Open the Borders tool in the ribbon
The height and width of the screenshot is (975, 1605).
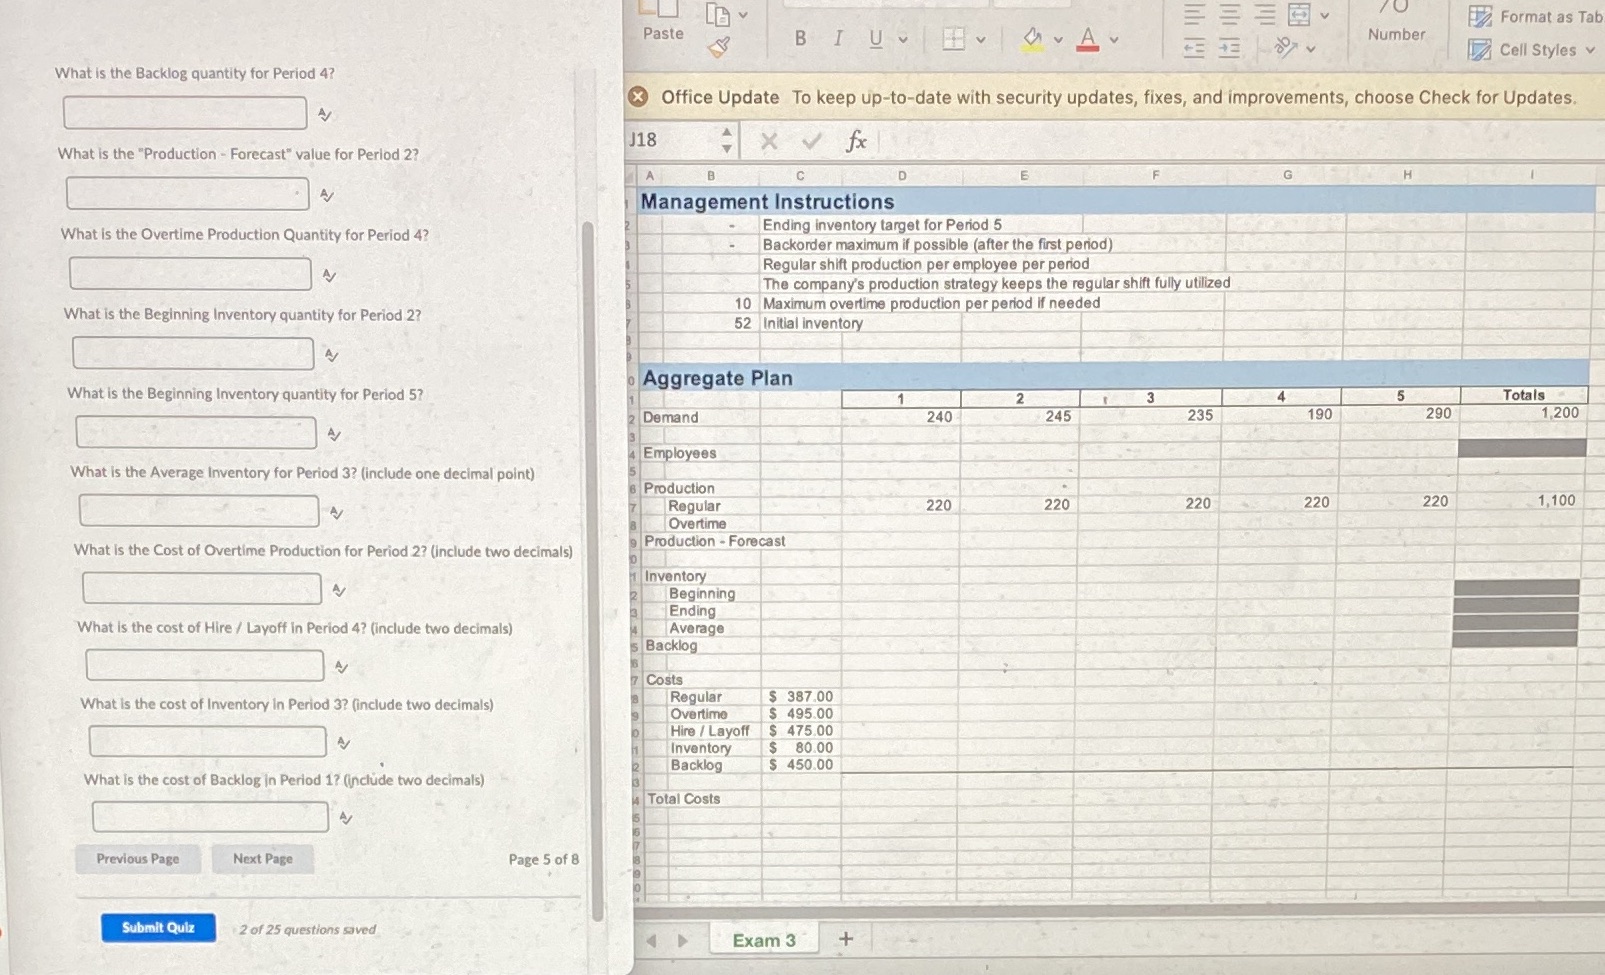[x=954, y=39]
